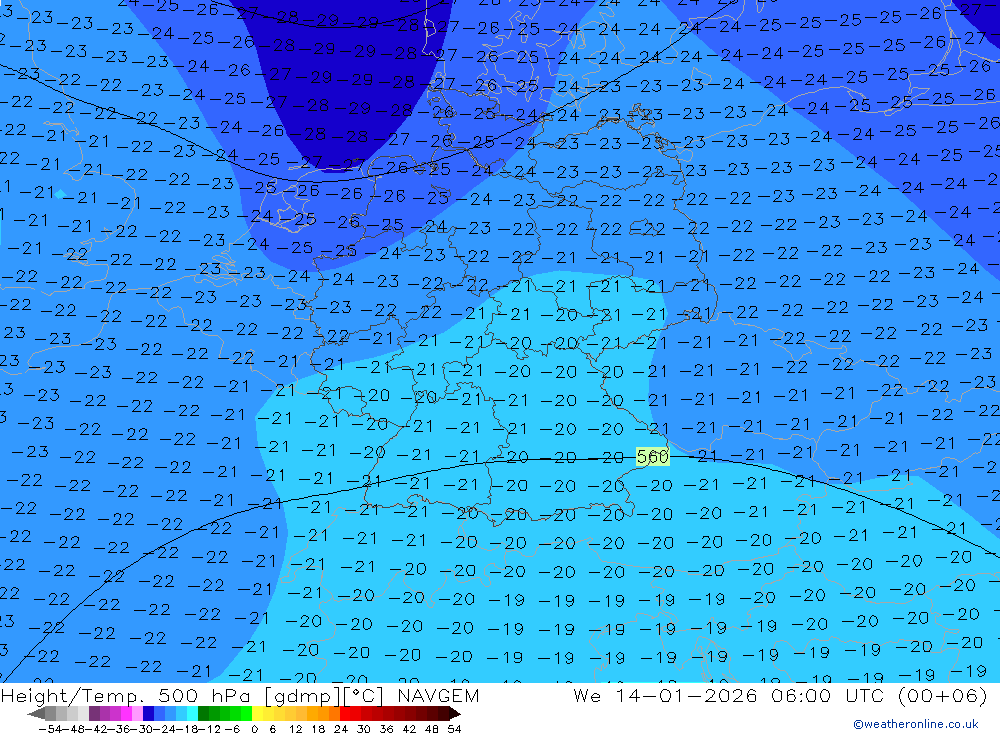Click the '54' legend scale label at the right end
1000x733 pixels.
(454, 729)
